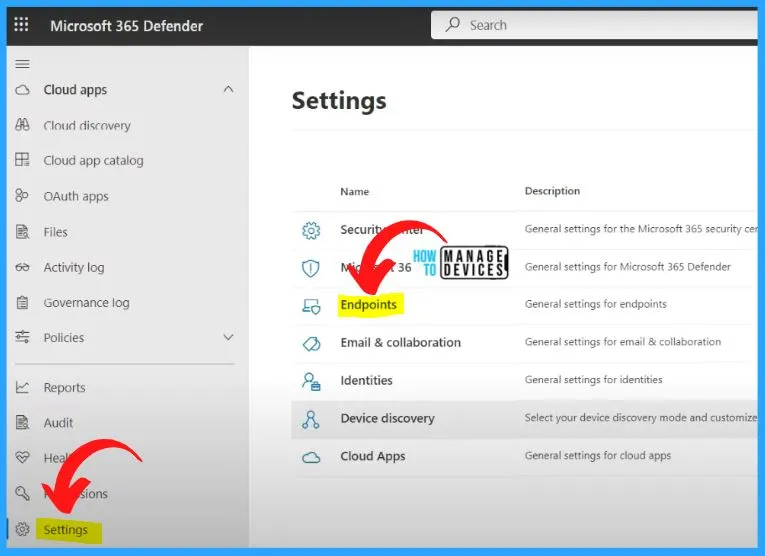Click the Cloud Apps cloud icon in table

pyautogui.click(x=311, y=457)
